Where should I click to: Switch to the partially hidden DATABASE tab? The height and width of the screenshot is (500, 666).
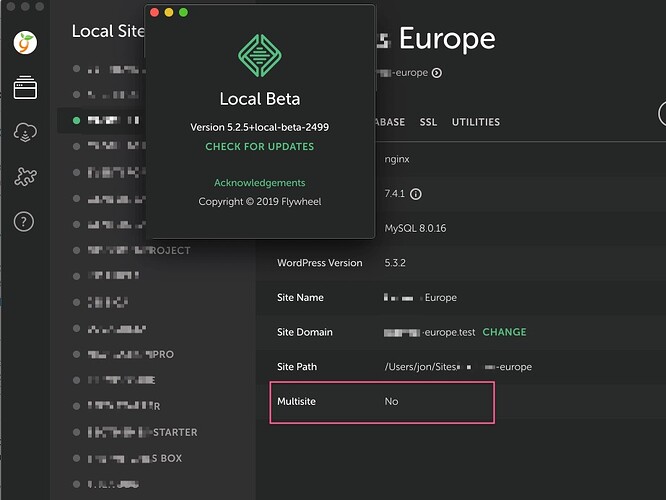click(x=390, y=122)
